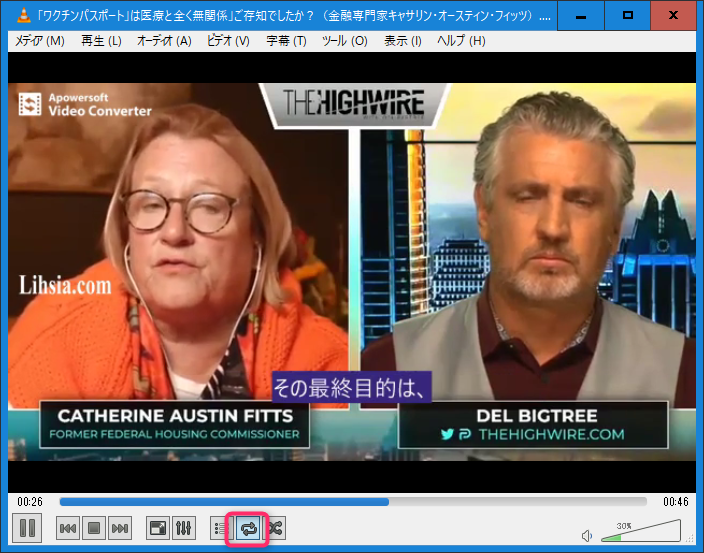Seek within the playback progress bar
Viewport: 704px width, 553px height.
point(352,502)
